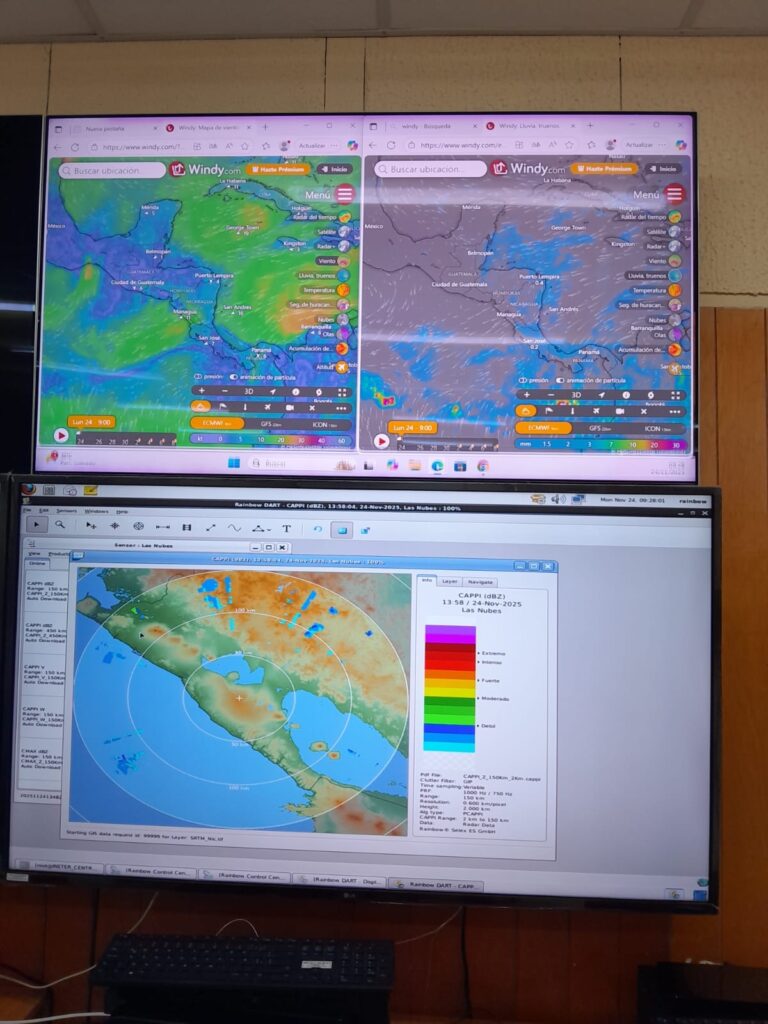This screenshot has width=768, height=1024.
Task: Click Buscar ubicación search field on left map
Action: click(x=112, y=171)
